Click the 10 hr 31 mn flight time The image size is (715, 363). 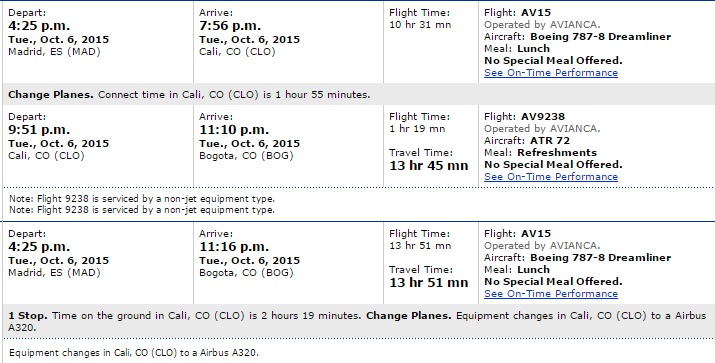tap(420, 25)
